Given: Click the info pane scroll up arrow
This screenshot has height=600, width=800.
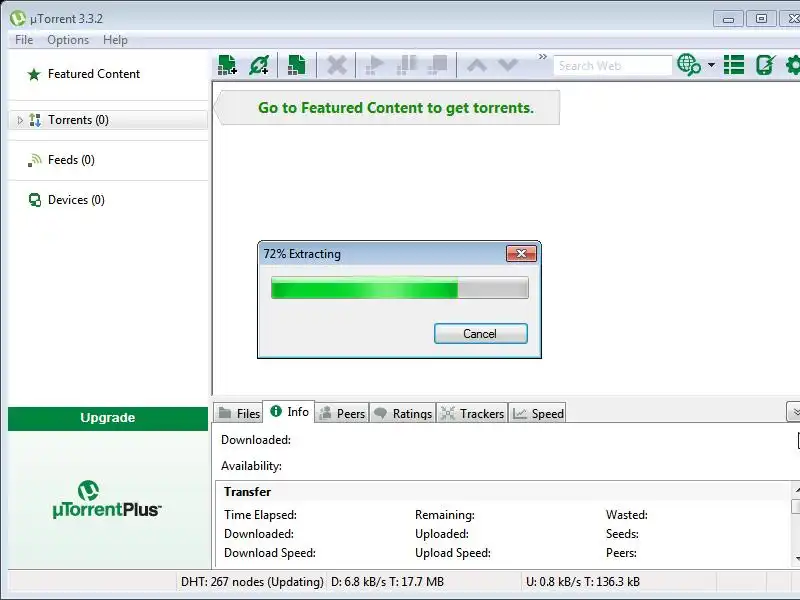Looking at the screenshot, I should [x=796, y=490].
